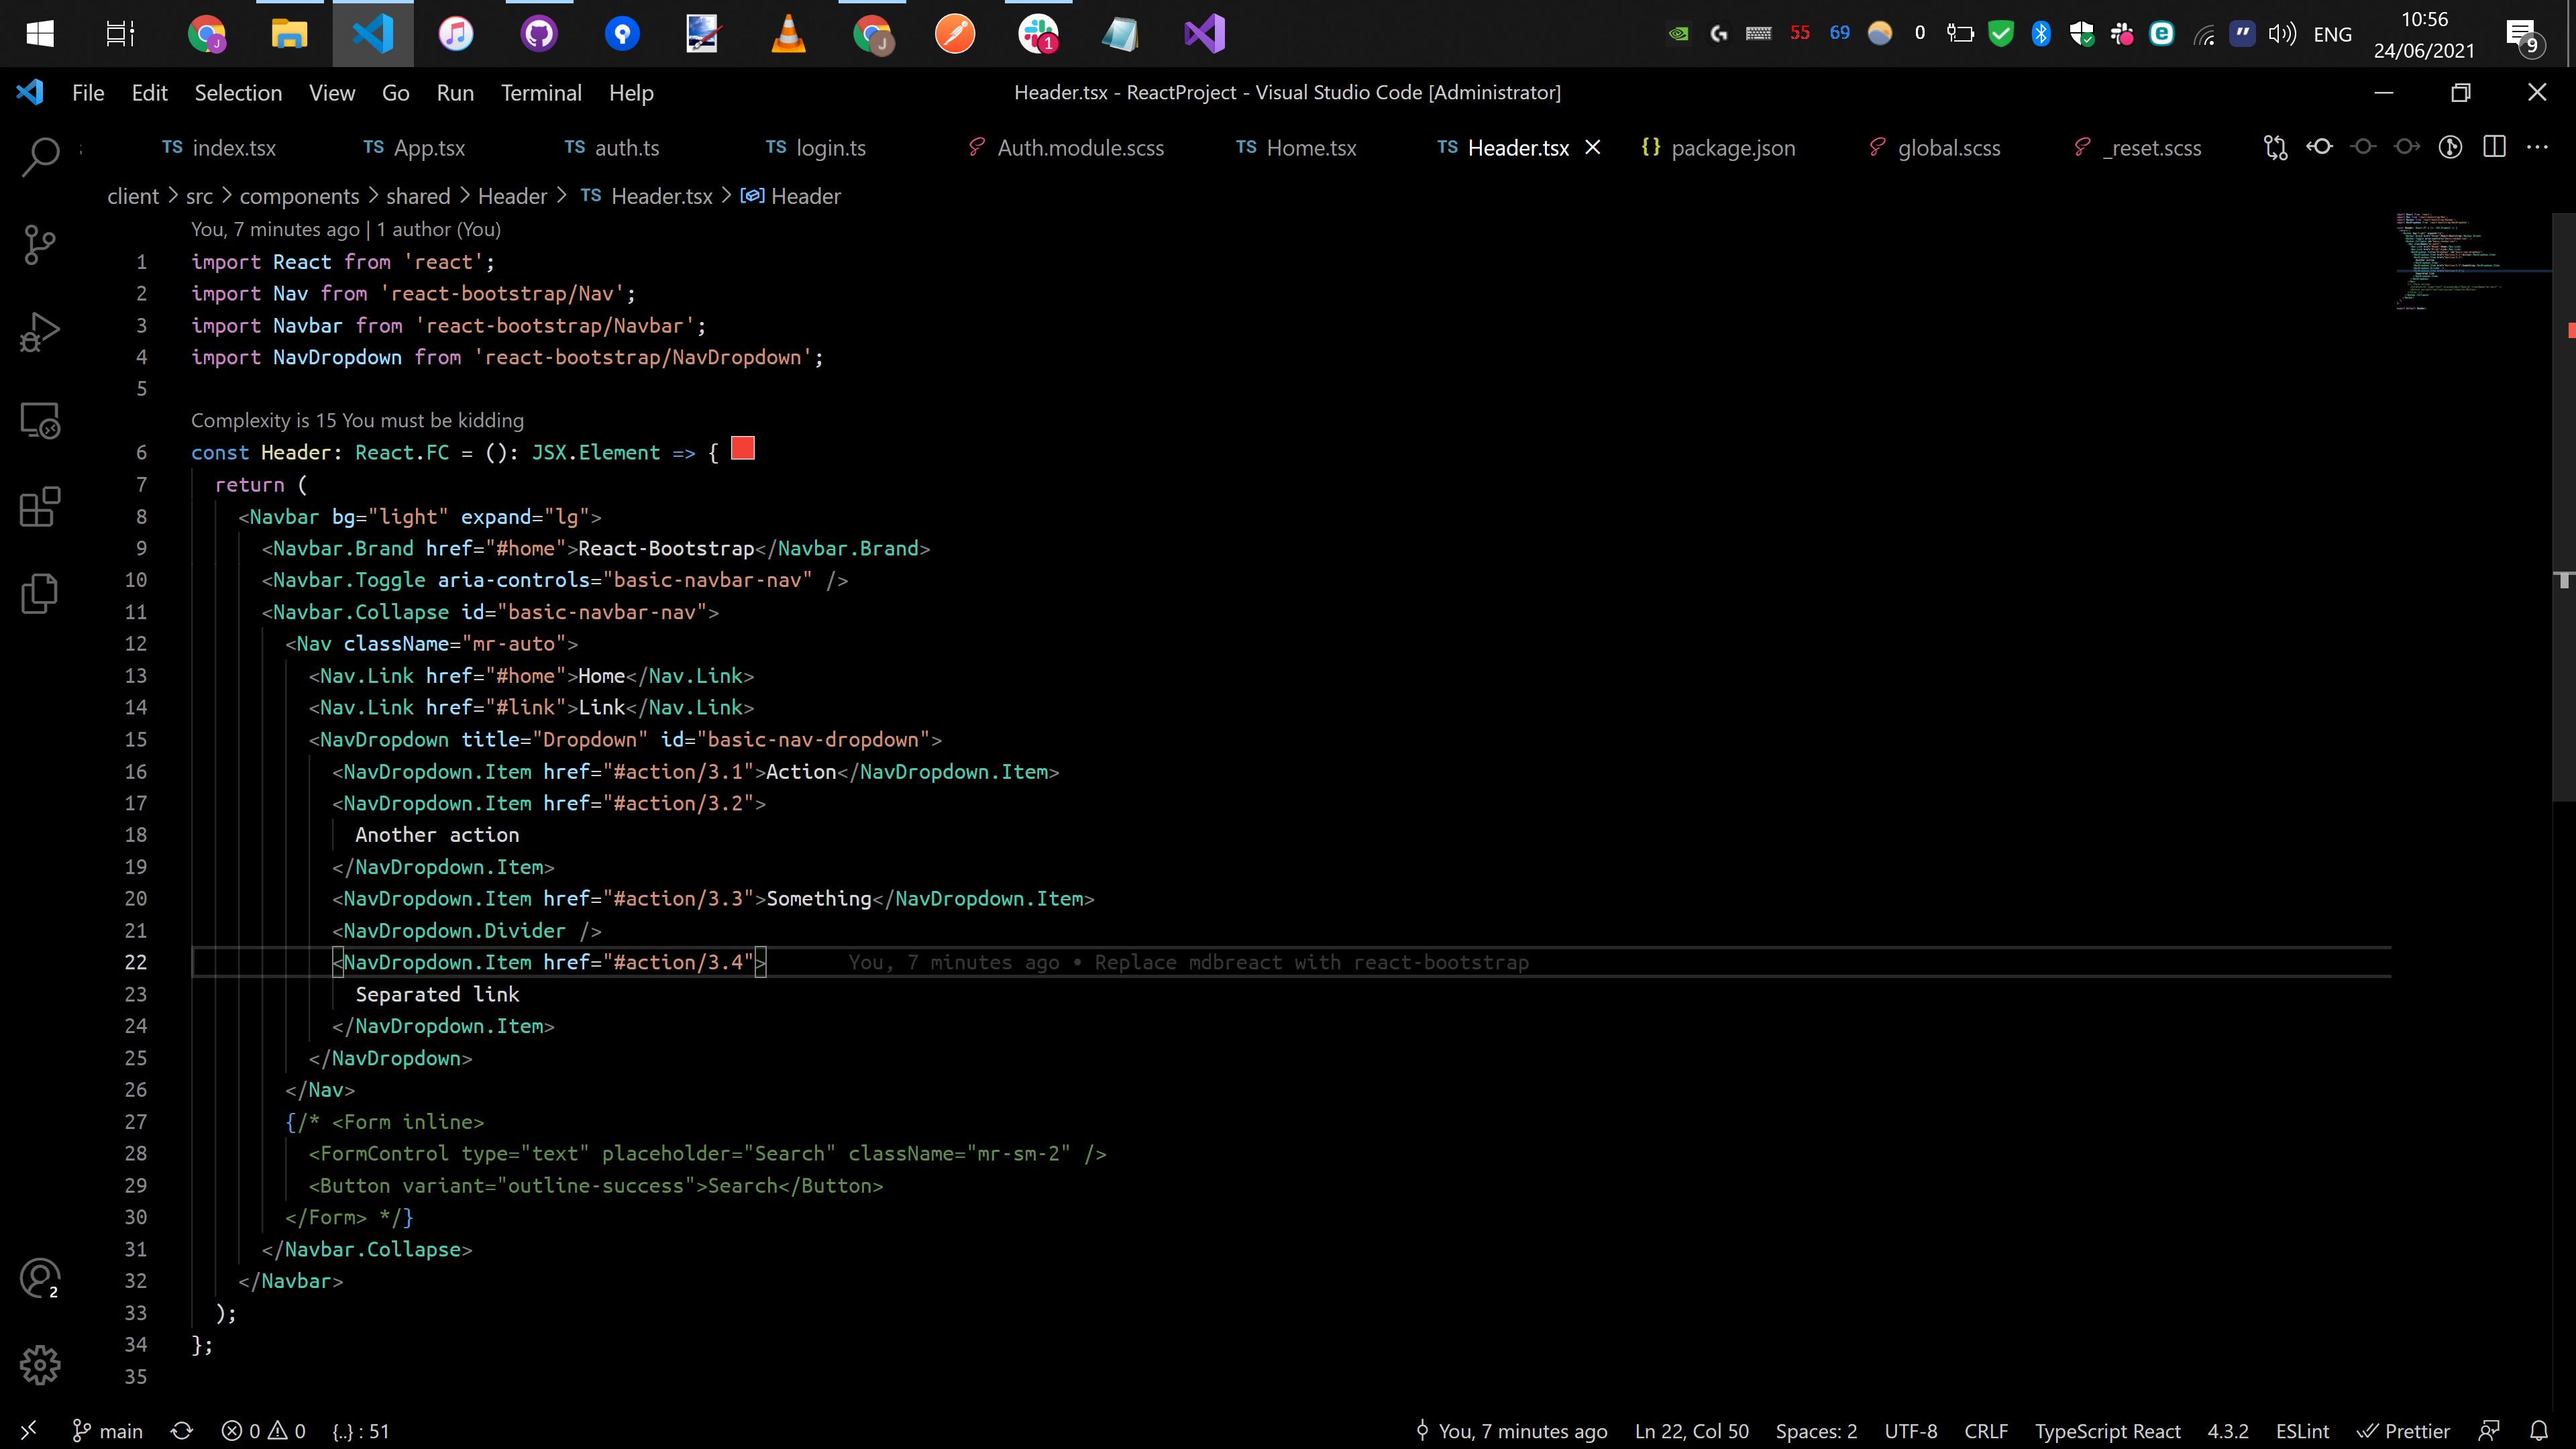Open Source Control view in sidebar

coord(39,244)
